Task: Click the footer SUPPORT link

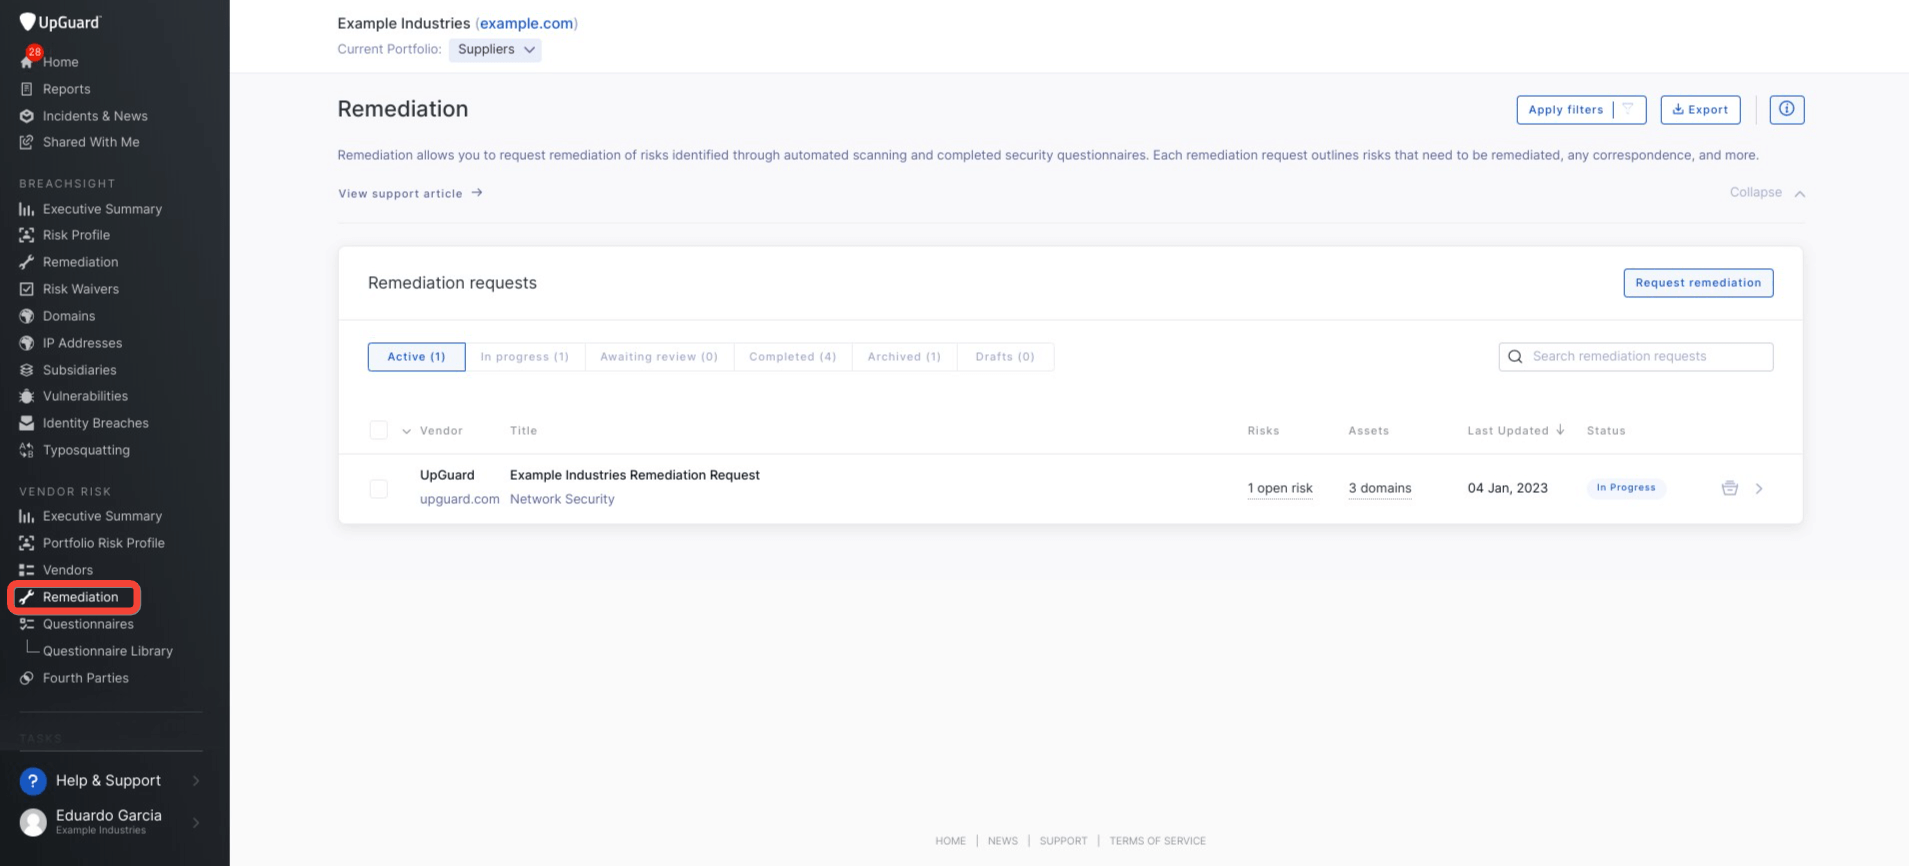Action: tap(1063, 841)
